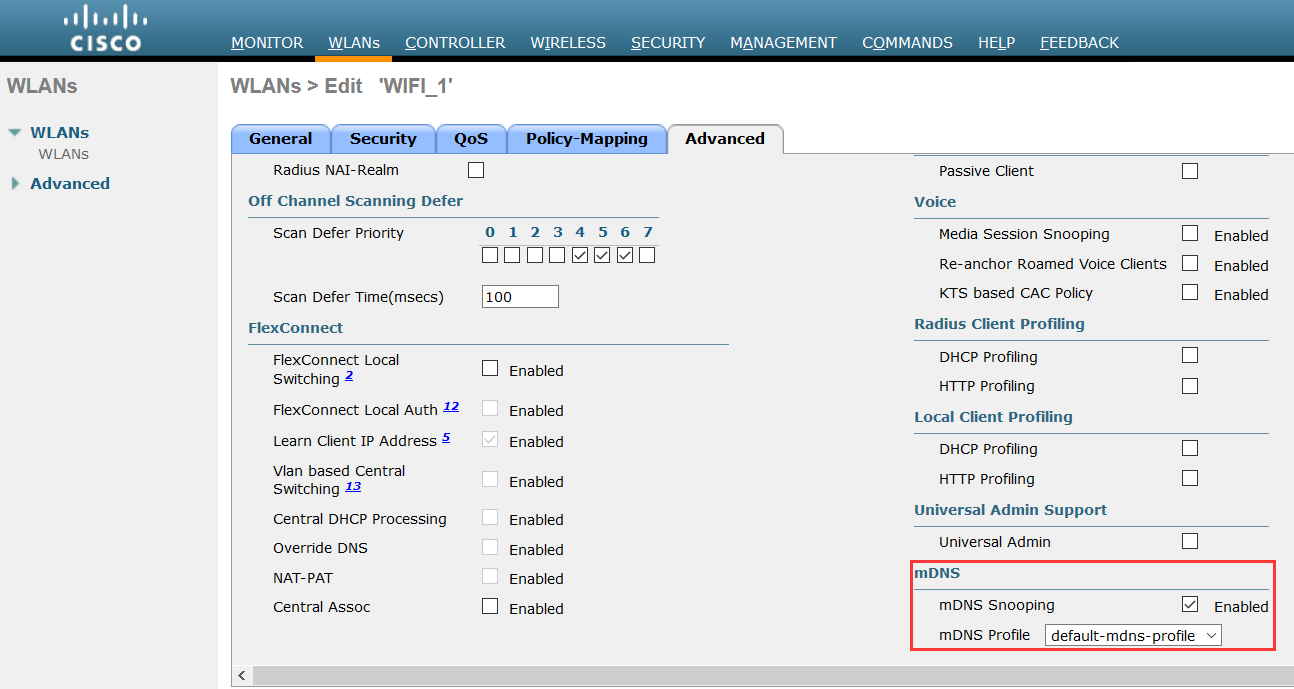
Task: Check the Radius NAI-Realm box
Action: [x=476, y=171]
